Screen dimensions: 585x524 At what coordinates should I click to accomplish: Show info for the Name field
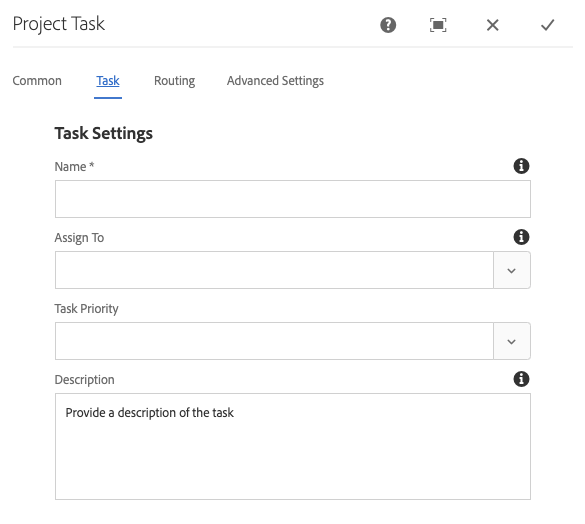pyautogui.click(x=521, y=166)
